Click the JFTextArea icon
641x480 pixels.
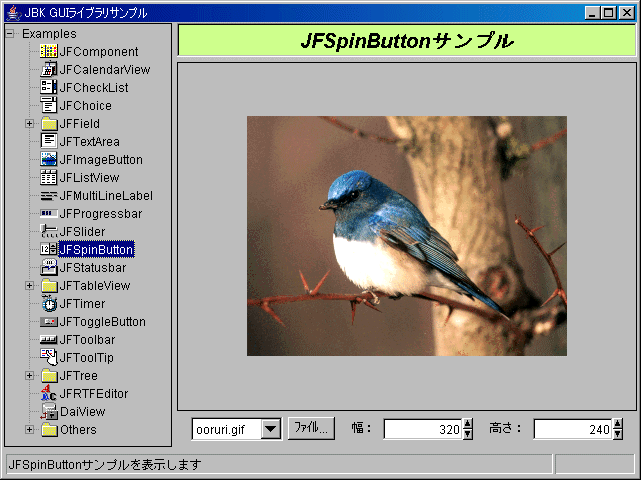click(x=49, y=141)
